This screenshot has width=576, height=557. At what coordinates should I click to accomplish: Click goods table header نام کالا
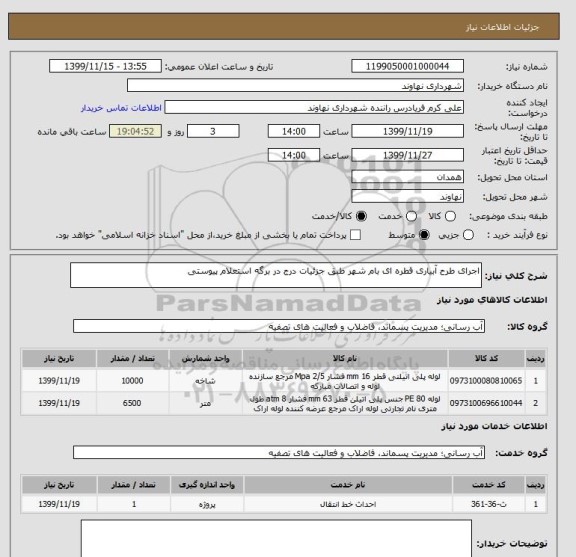point(345,358)
